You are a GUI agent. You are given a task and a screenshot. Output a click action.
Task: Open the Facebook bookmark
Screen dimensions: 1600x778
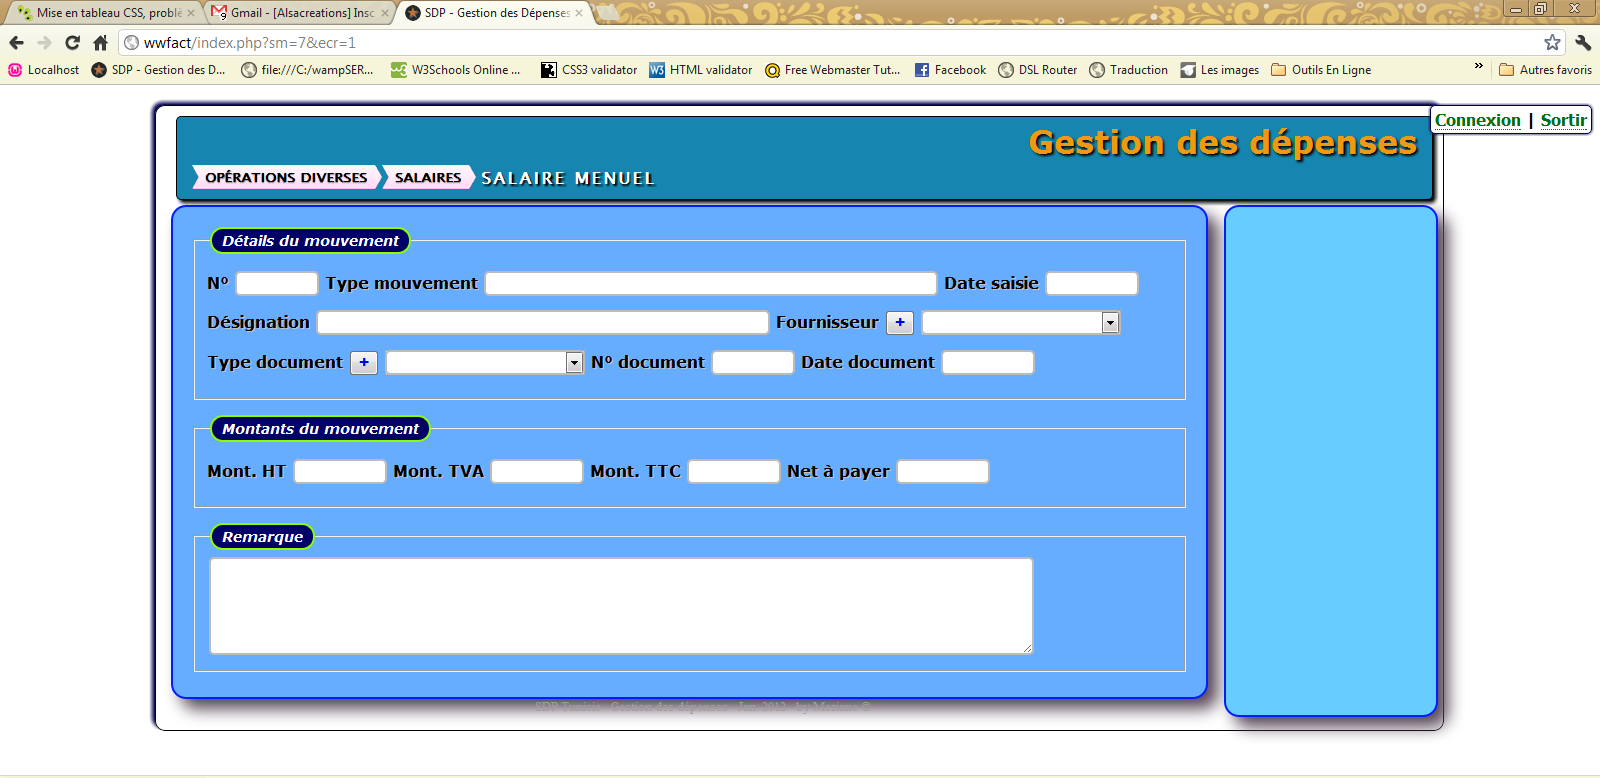950,70
